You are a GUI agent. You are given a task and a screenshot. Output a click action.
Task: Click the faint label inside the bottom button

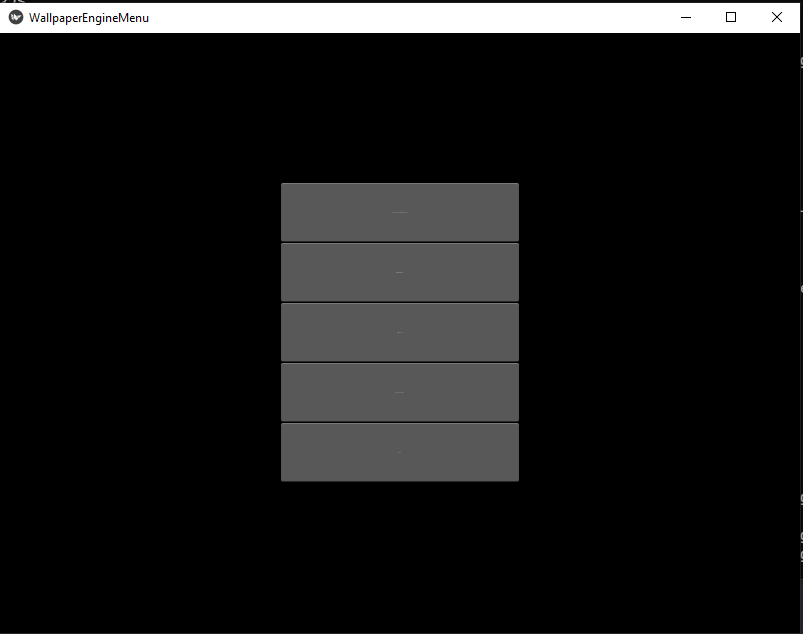pyautogui.click(x=399, y=452)
